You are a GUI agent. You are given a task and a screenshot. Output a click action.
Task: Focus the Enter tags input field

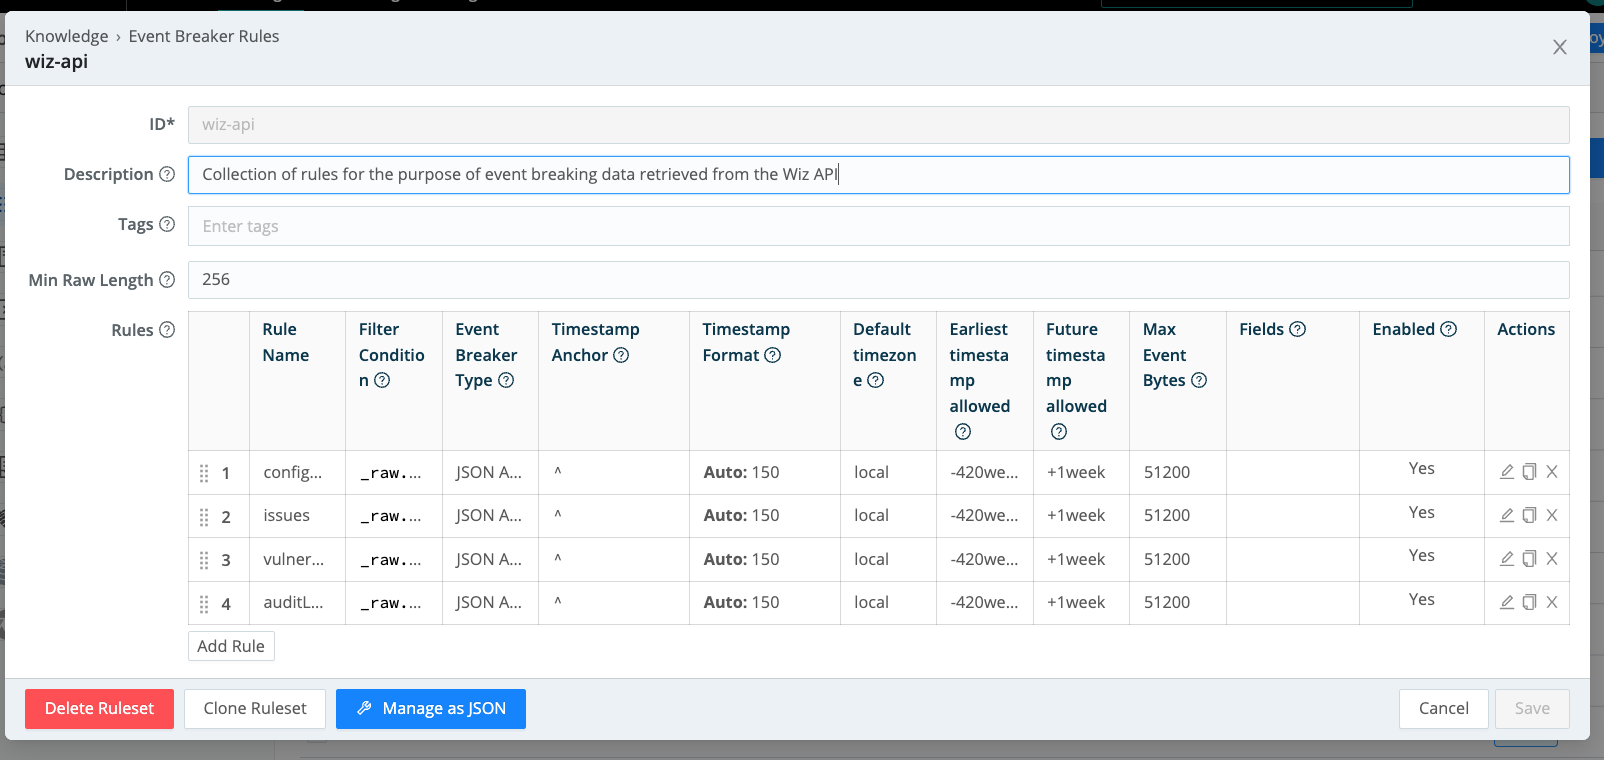(878, 226)
